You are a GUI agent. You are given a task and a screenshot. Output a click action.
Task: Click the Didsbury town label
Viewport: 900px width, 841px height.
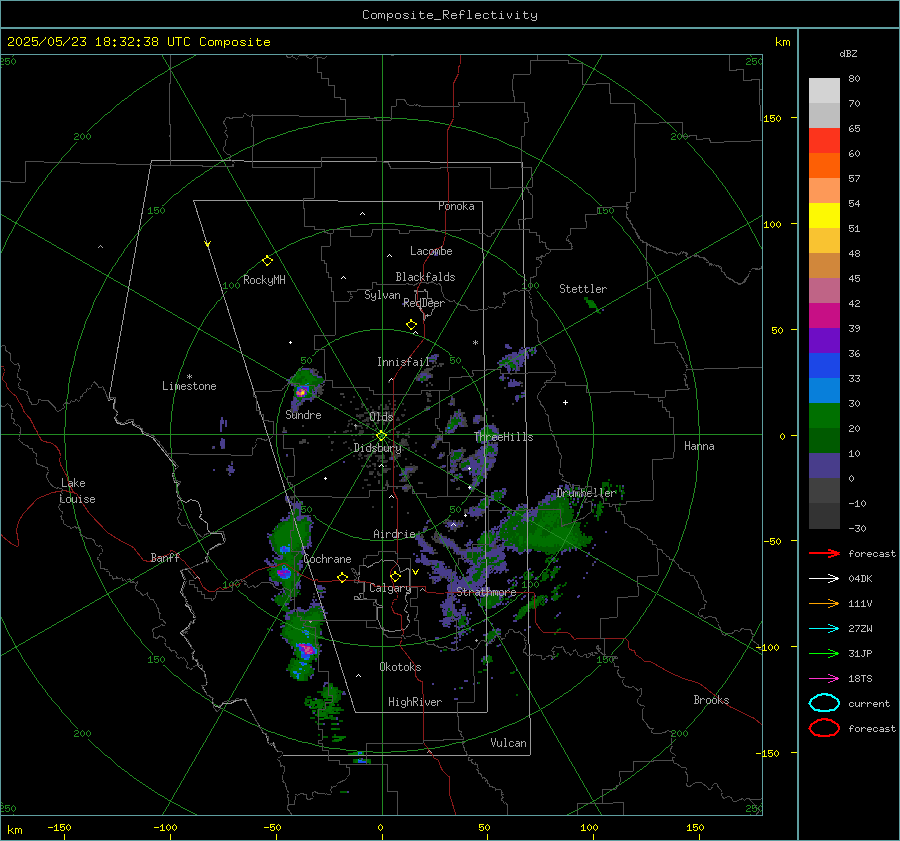377,448
